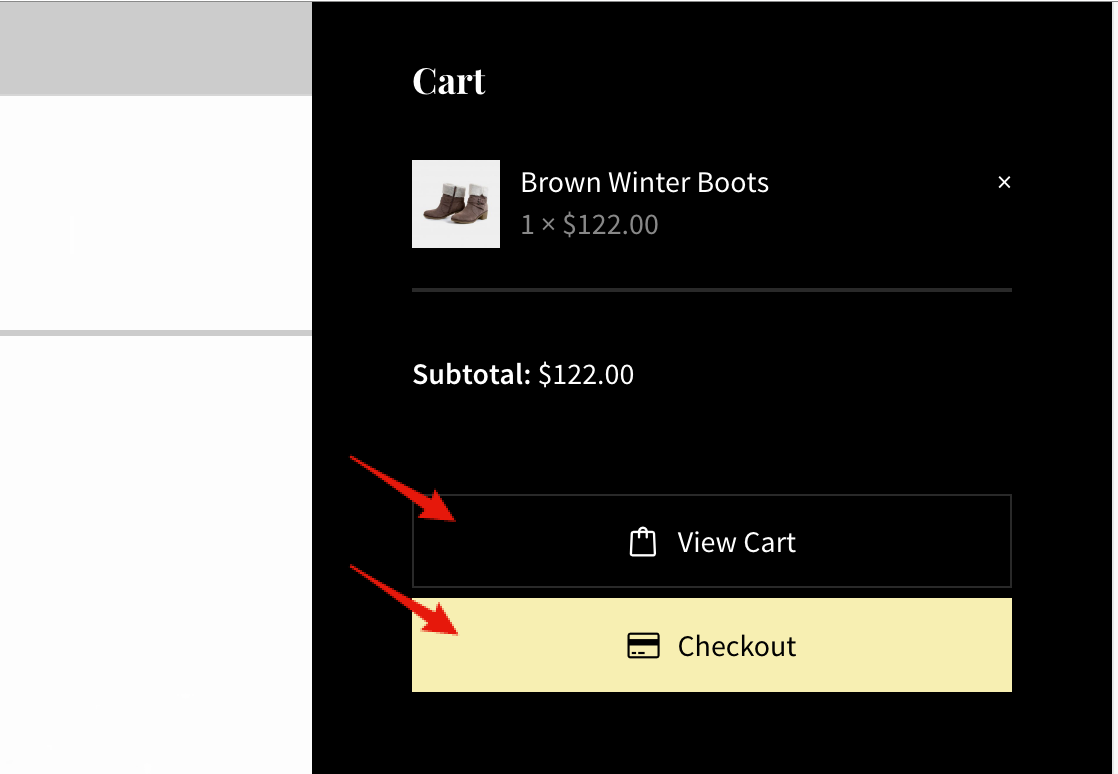1118x774 pixels.
Task: Click the "1 × $122.00" quantity price line
Action: pyautogui.click(x=589, y=224)
